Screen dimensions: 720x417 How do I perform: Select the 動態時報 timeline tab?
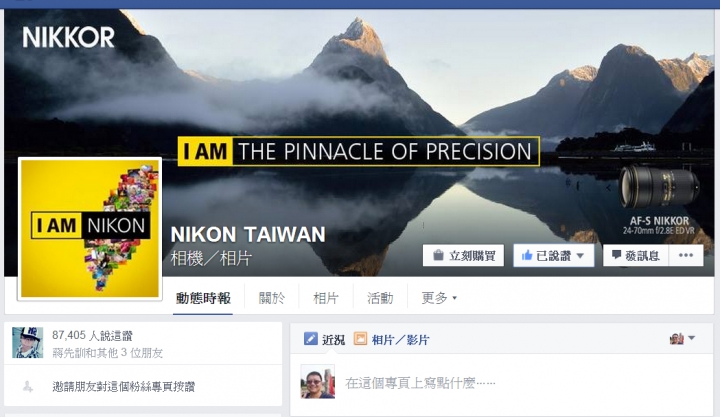point(203,298)
